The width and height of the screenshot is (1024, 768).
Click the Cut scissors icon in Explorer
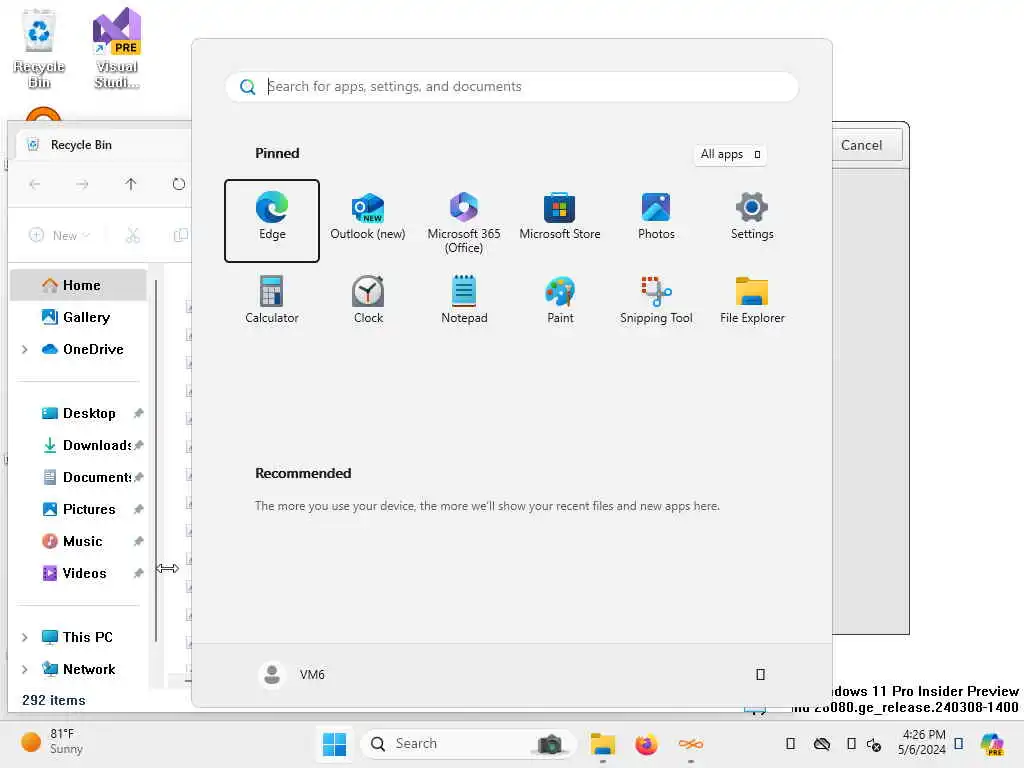pos(133,235)
